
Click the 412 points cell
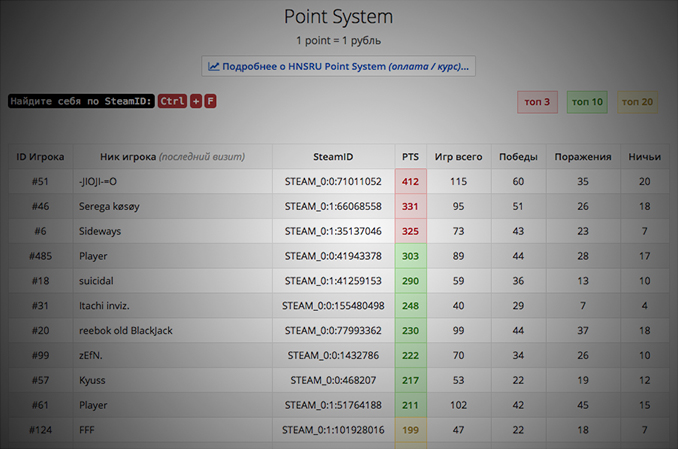(x=410, y=182)
